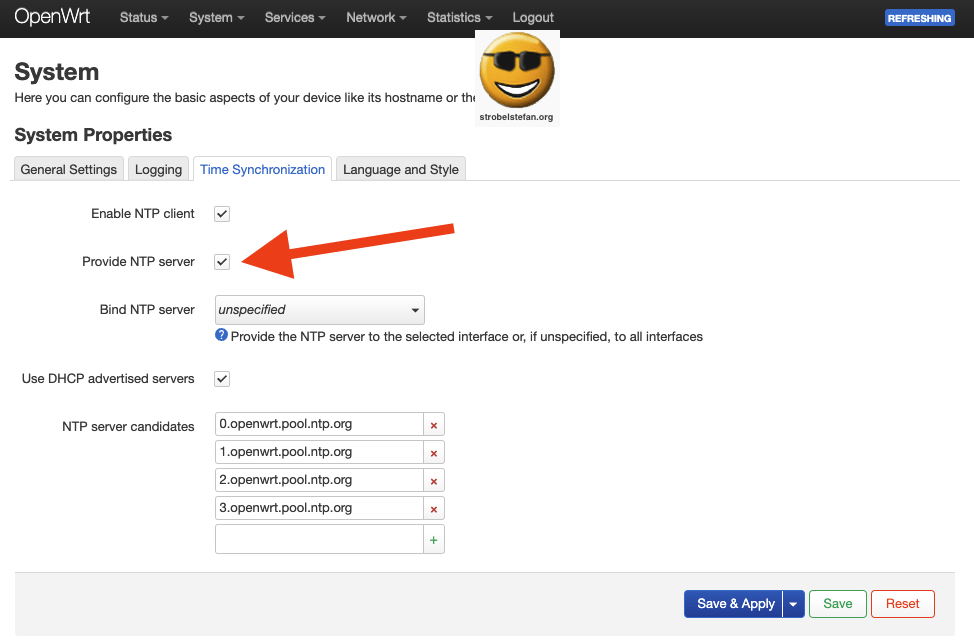The width and height of the screenshot is (974, 640).
Task: Click the REFRESHING status badge
Action: click(x=919, y=18)
